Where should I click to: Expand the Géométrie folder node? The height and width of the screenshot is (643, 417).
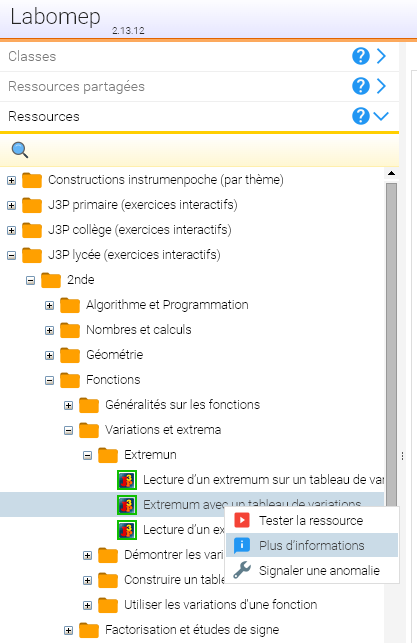pyautogui.click(x=49, y=355)
